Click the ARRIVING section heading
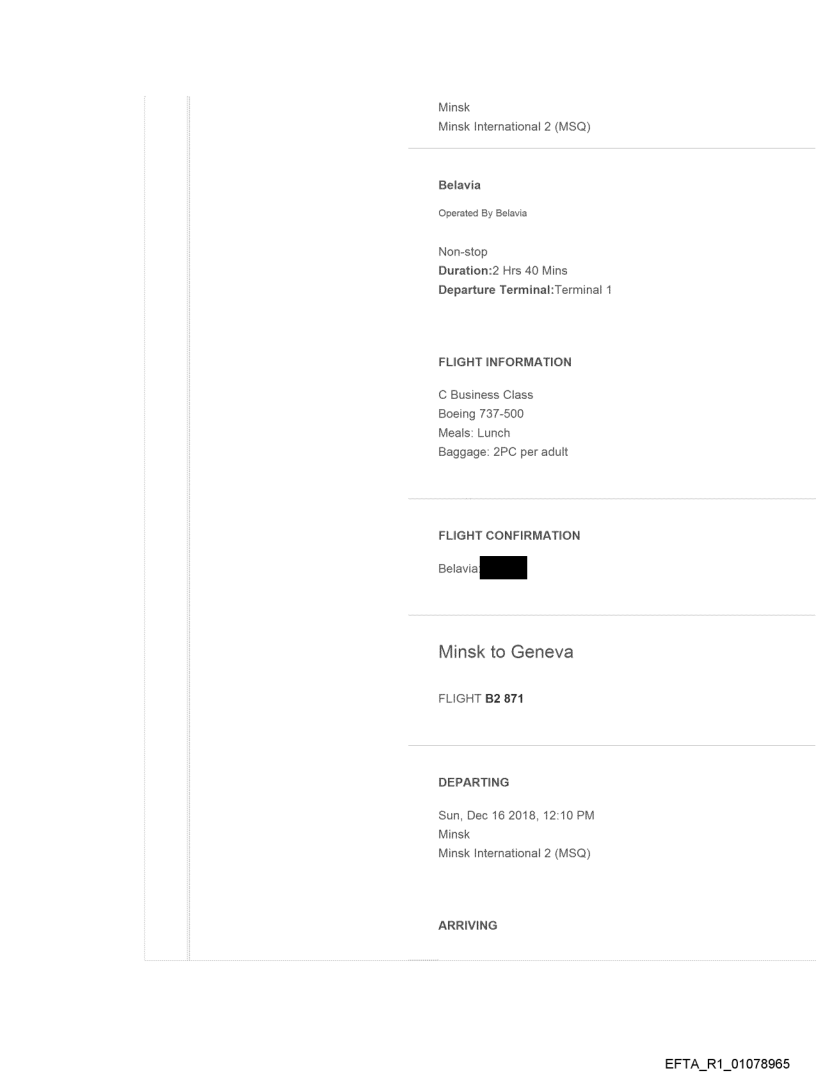Screen dimensions: 816x1073 coord(468,926)
